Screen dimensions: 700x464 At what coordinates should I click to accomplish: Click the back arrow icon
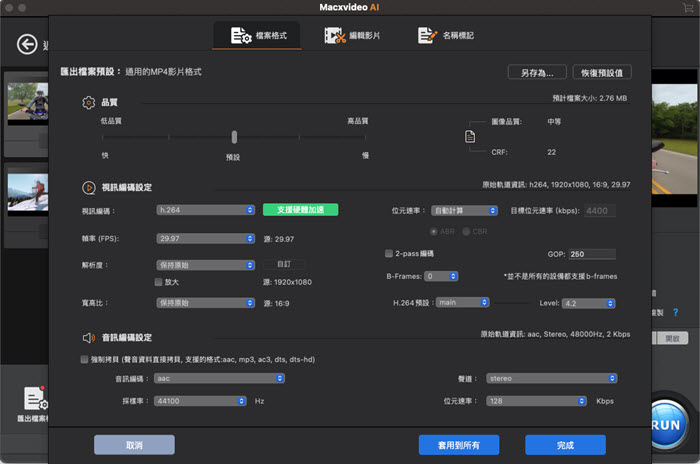click(x=27, y=44)
